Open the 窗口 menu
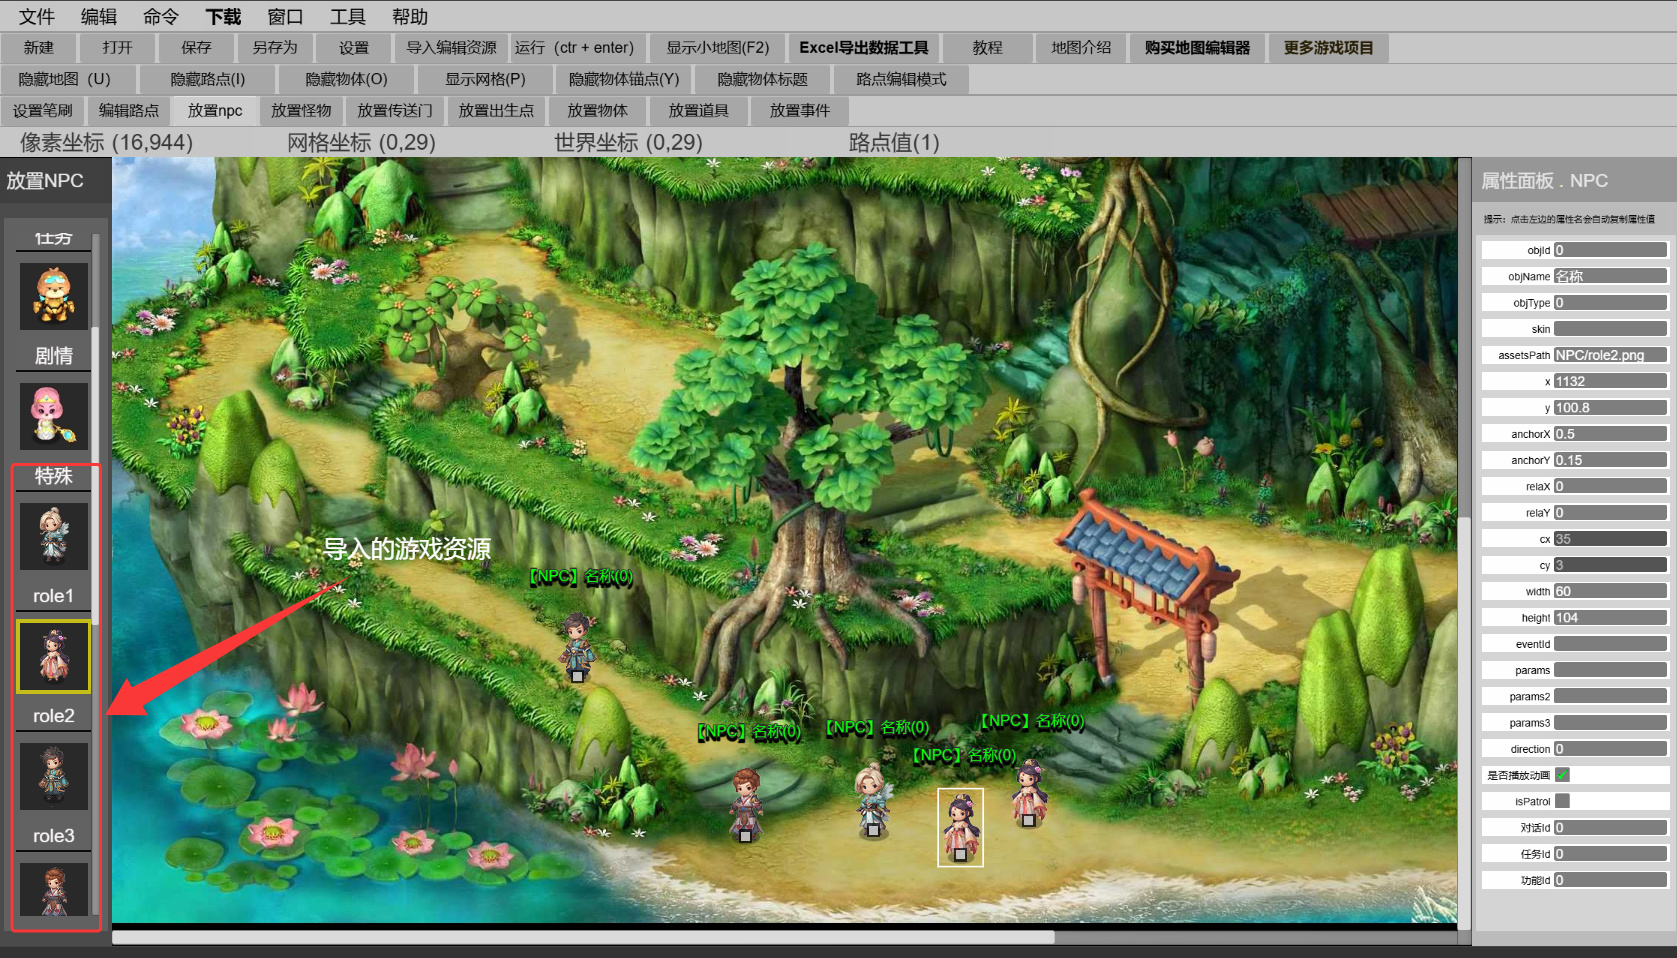Screen dimensions: 1677x958 point(285,17)
